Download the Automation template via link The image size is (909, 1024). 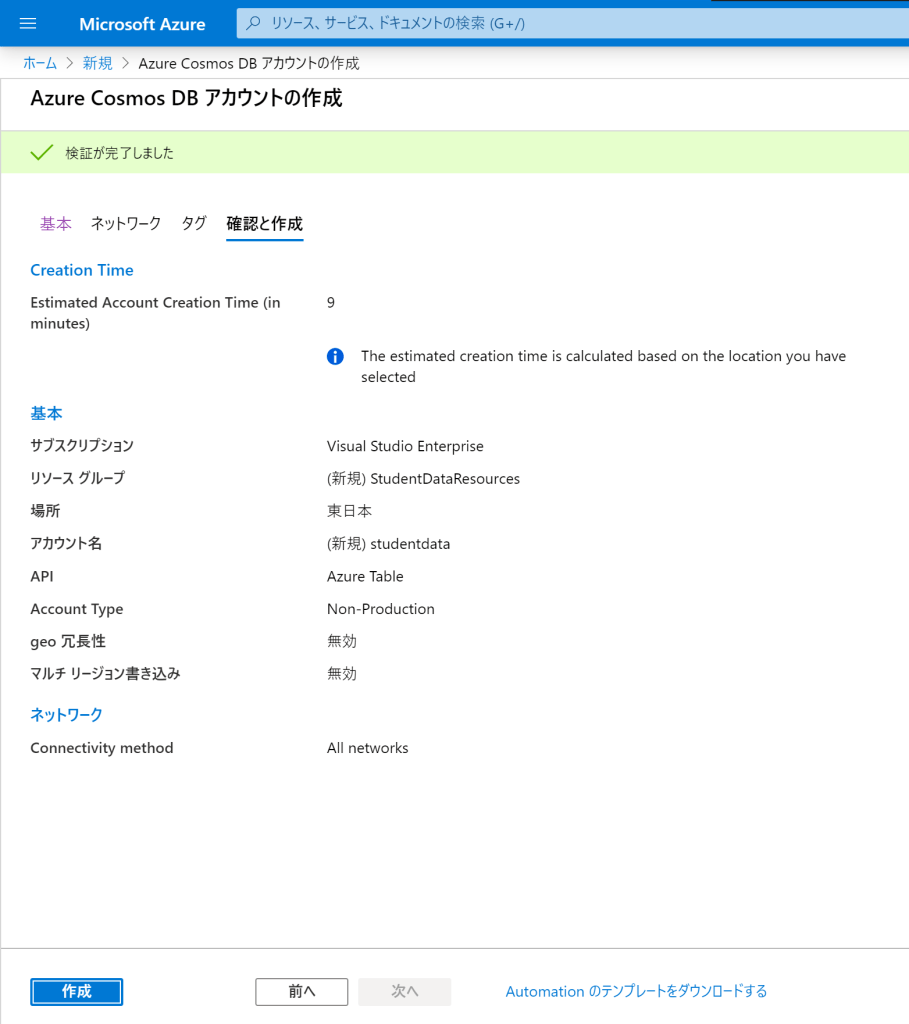pos(636,991)
